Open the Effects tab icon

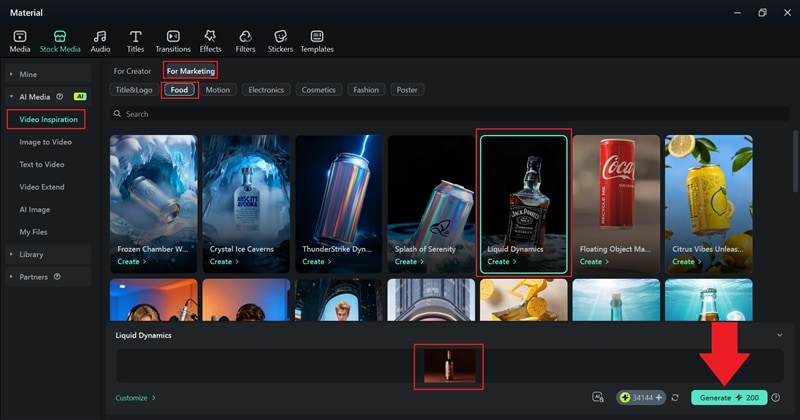(x=210, y=36)
